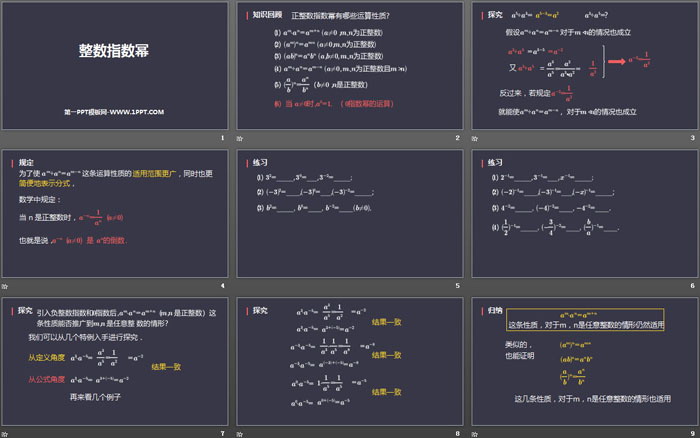This screenshot has width=700, height=438.
Task: Select slide 7 thumbnail with 再来看几个例子
Action: coord(115,361)
